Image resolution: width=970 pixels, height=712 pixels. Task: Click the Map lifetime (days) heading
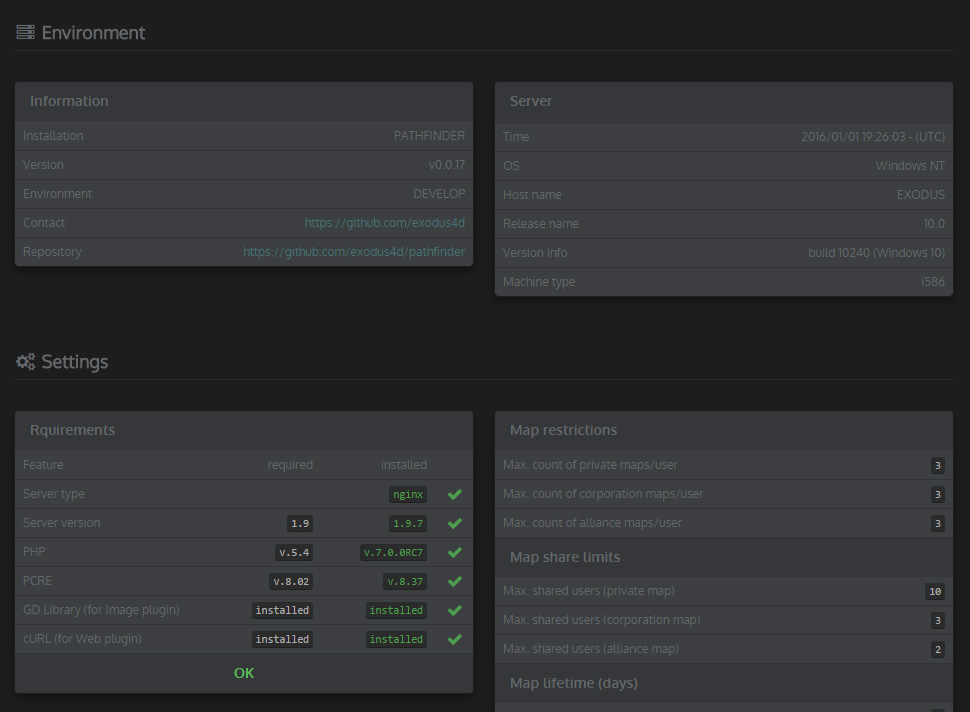[x=573, y=683]
